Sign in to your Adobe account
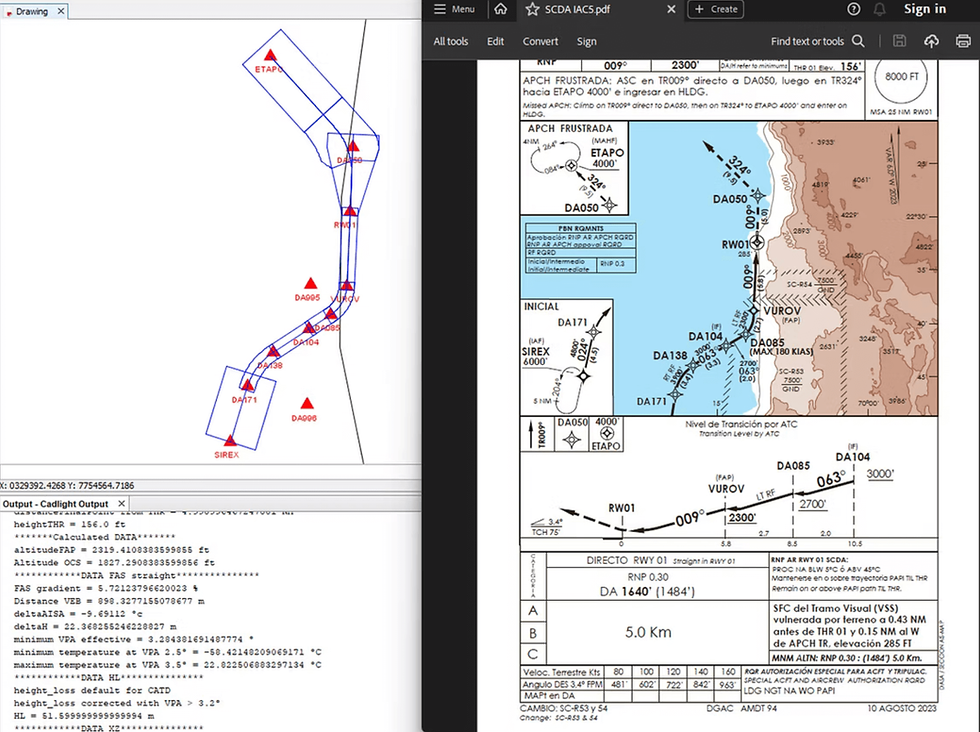Screen dimensions: 980x732 (x=923, y=9)
